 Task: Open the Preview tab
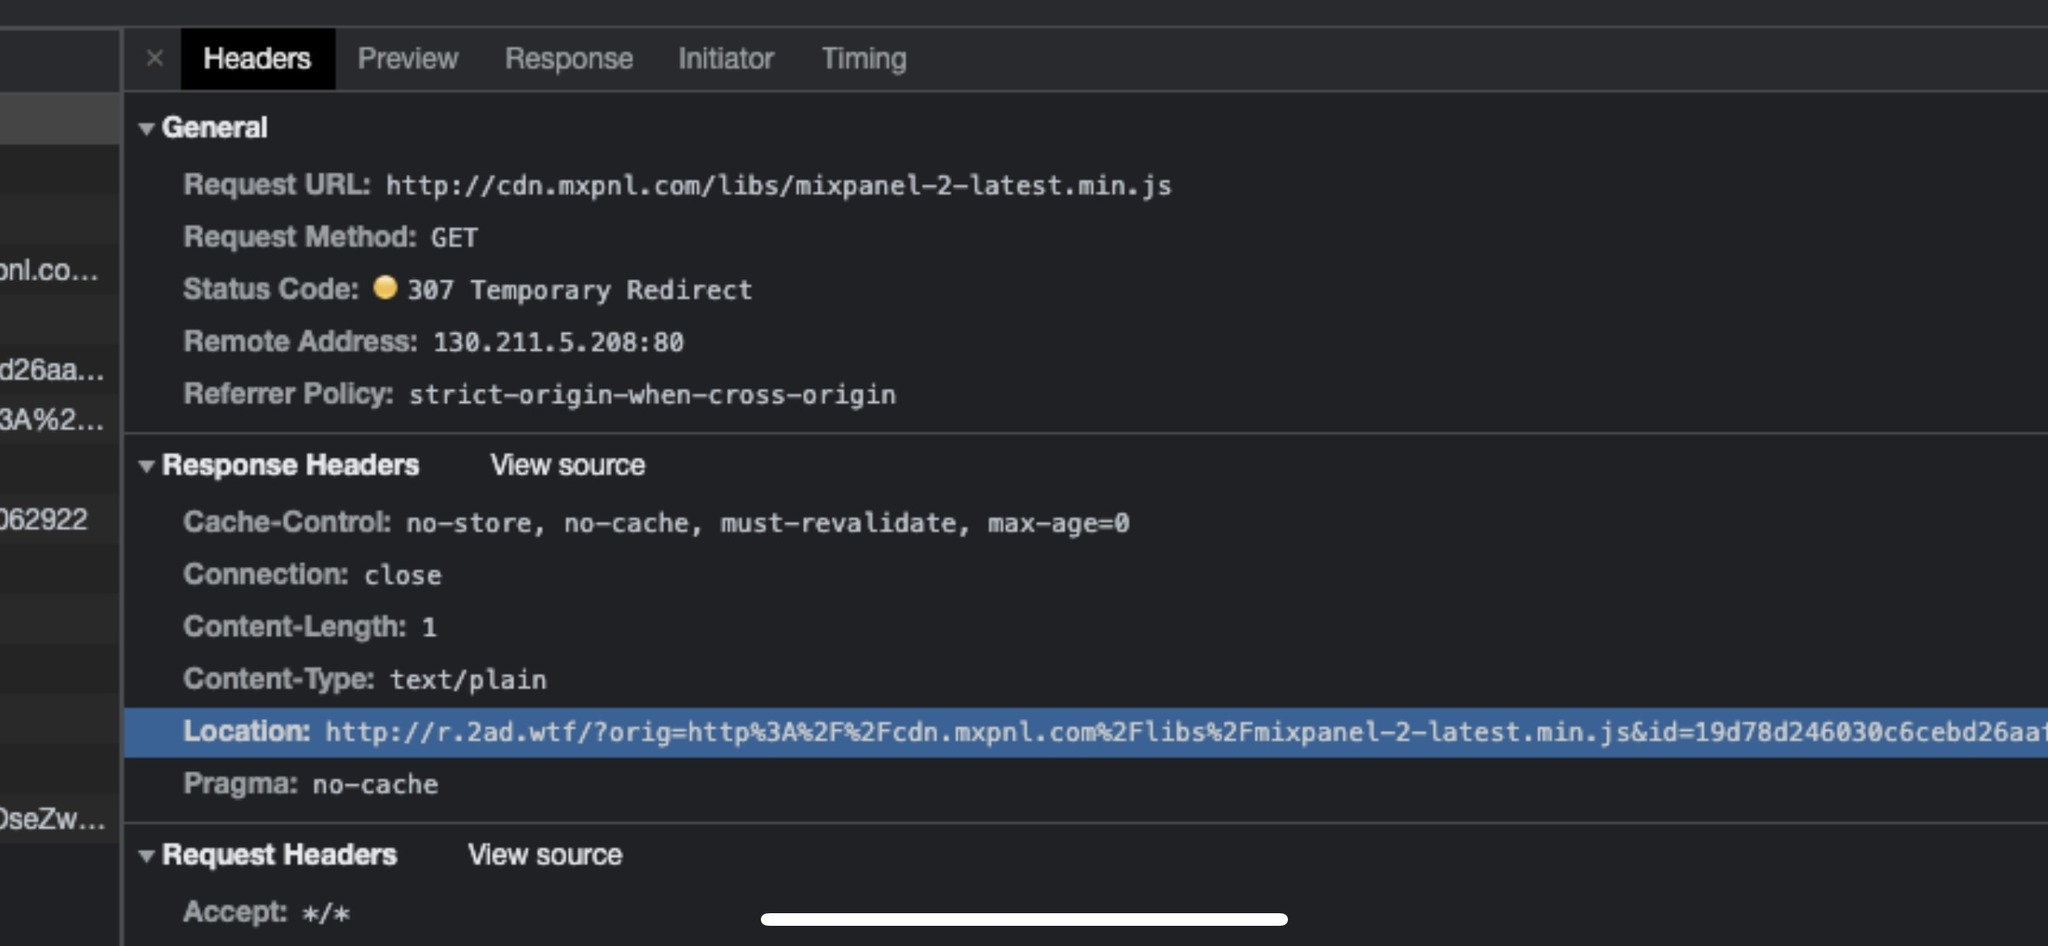point(408,59)
